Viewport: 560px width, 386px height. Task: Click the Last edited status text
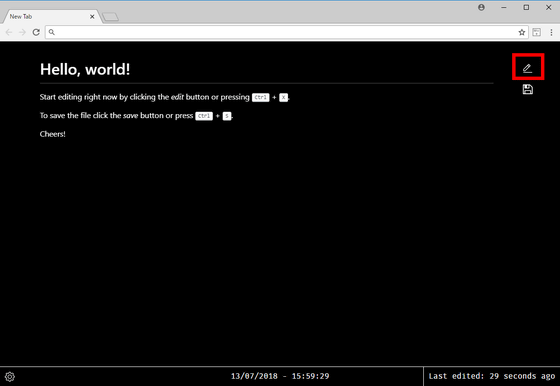pyautogui.click(x=491, y=376)
